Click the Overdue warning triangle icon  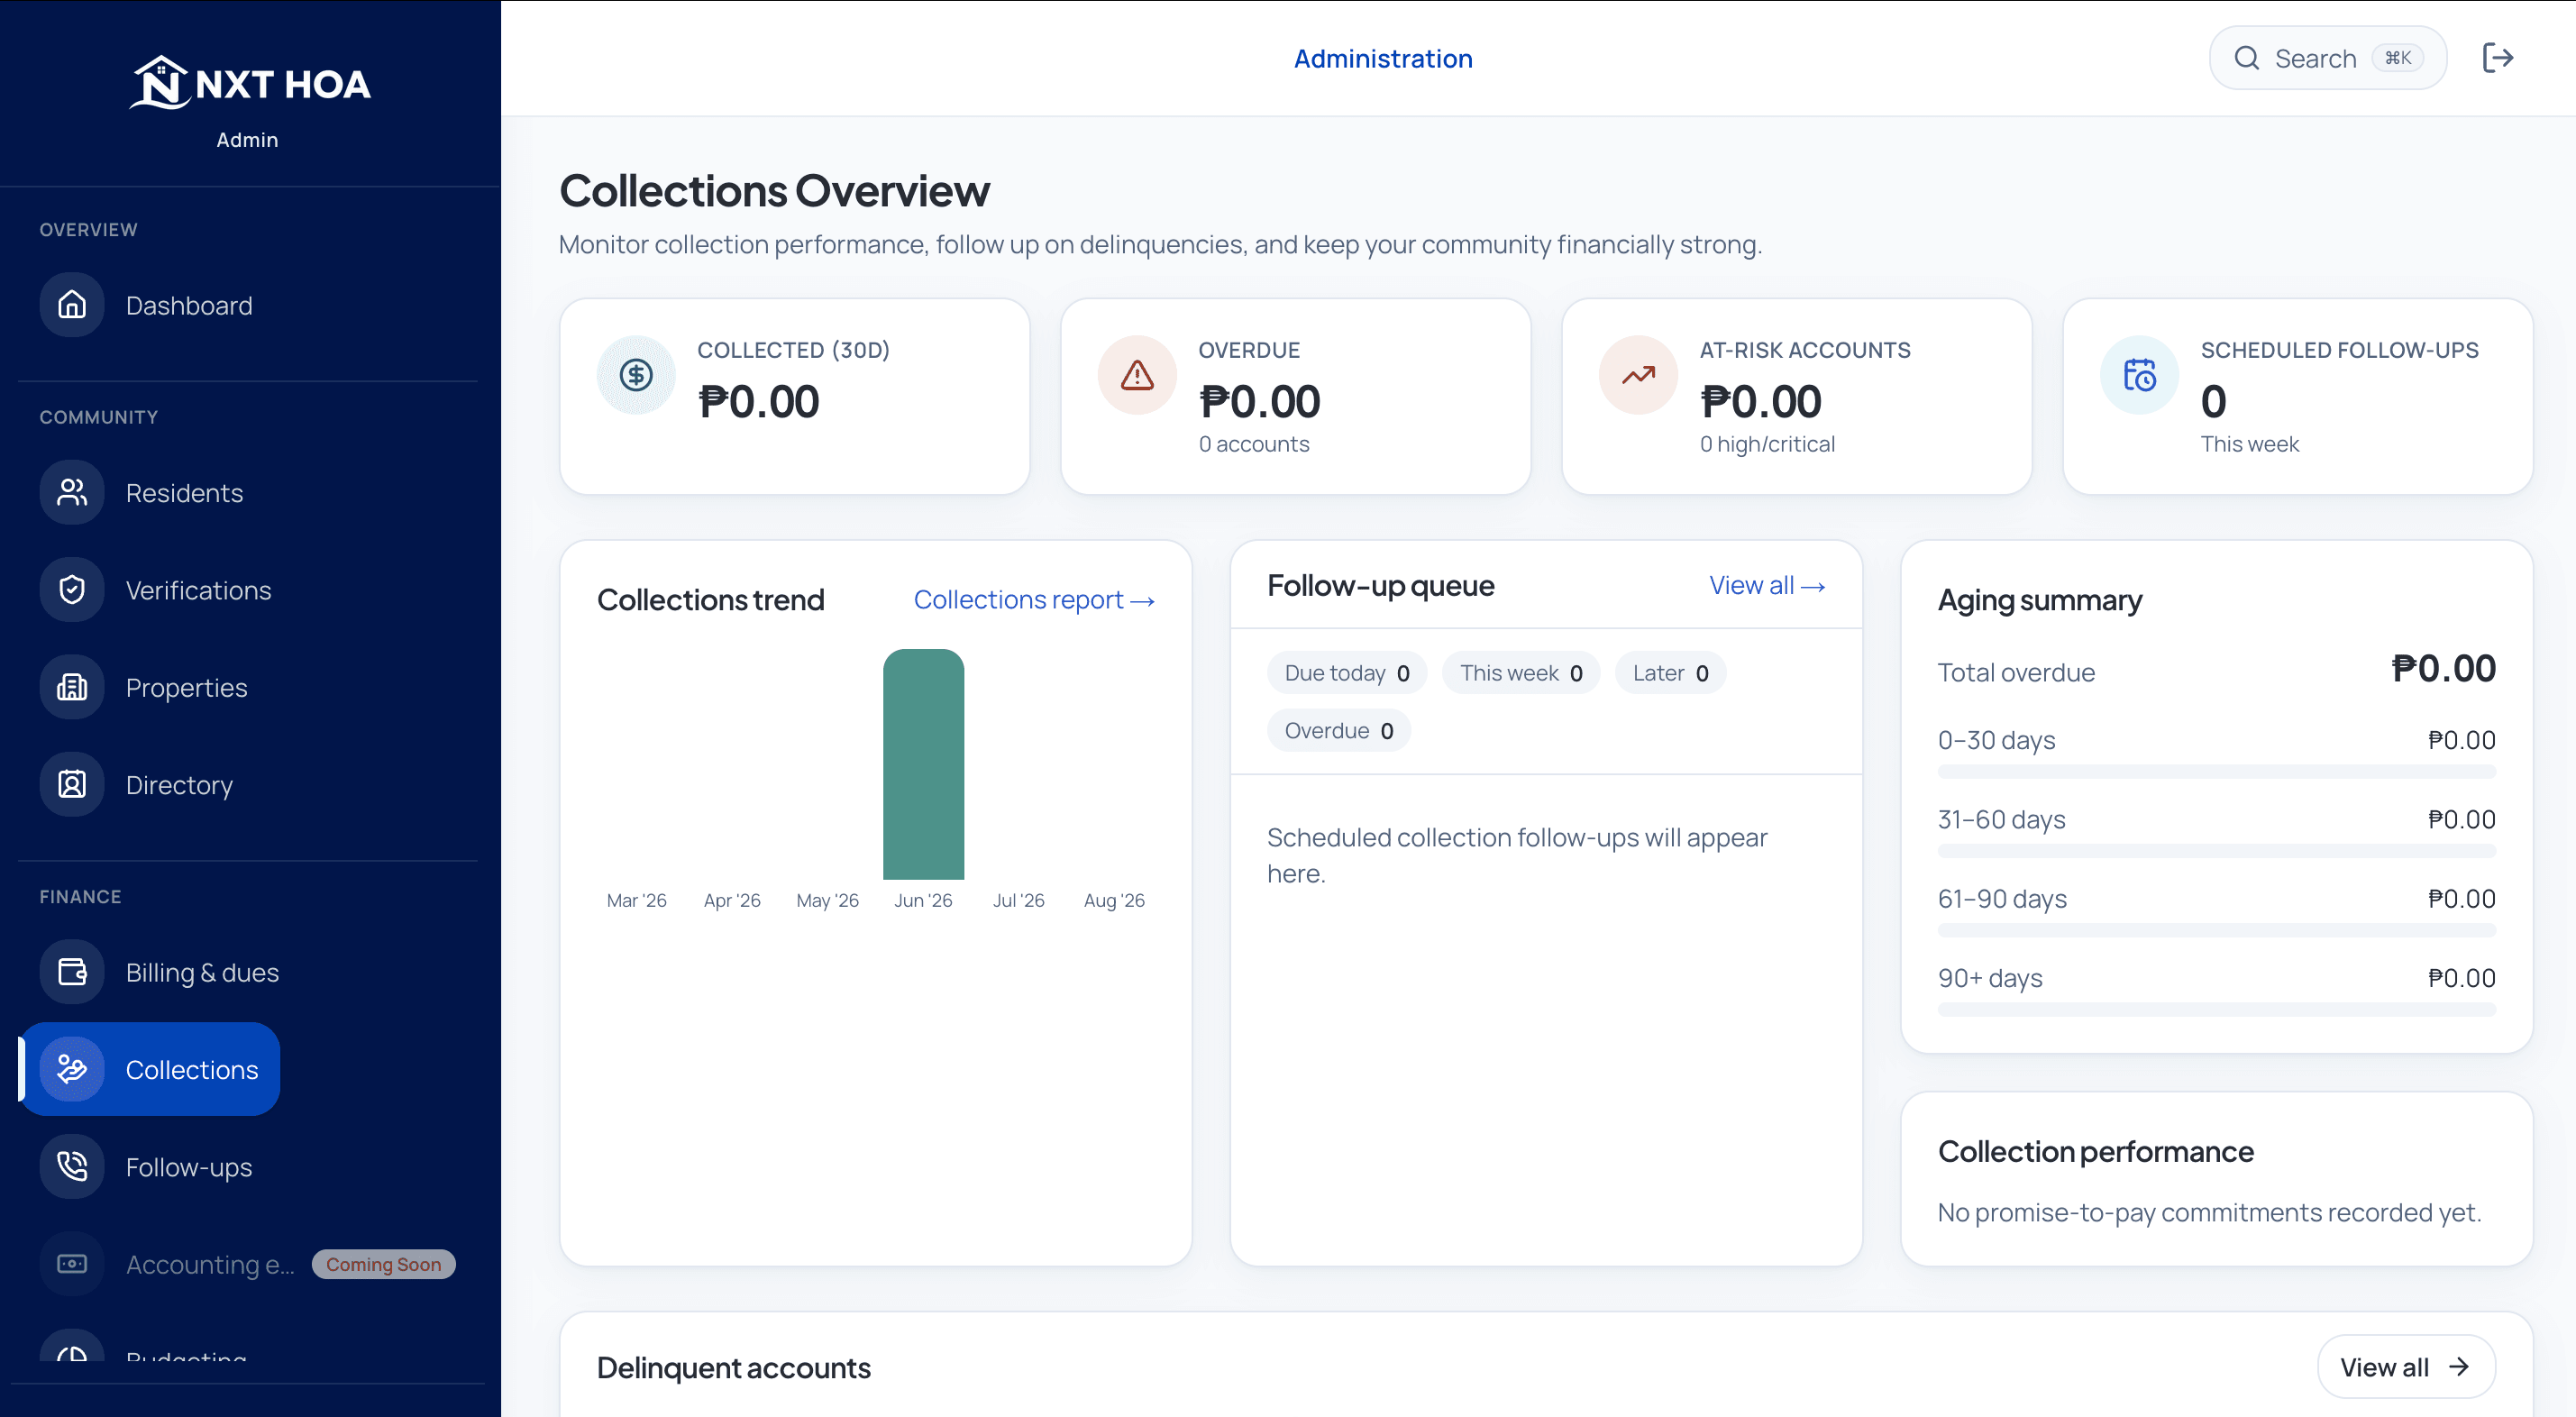click(x=1137, y=375)
